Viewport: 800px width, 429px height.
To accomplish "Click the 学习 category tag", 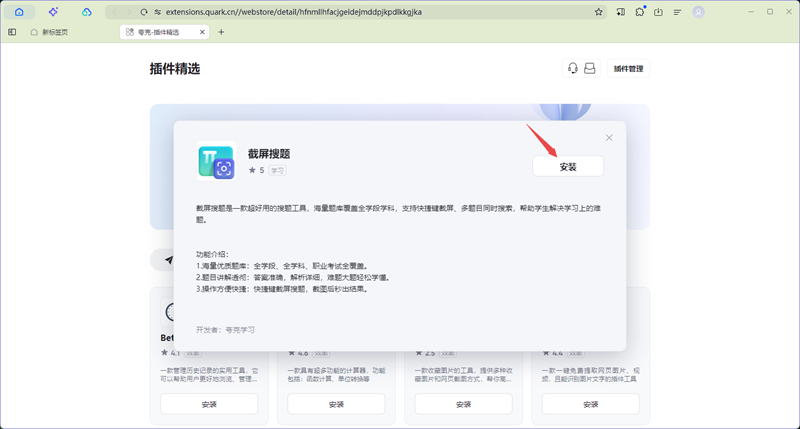I will click(x=277, y=170).
